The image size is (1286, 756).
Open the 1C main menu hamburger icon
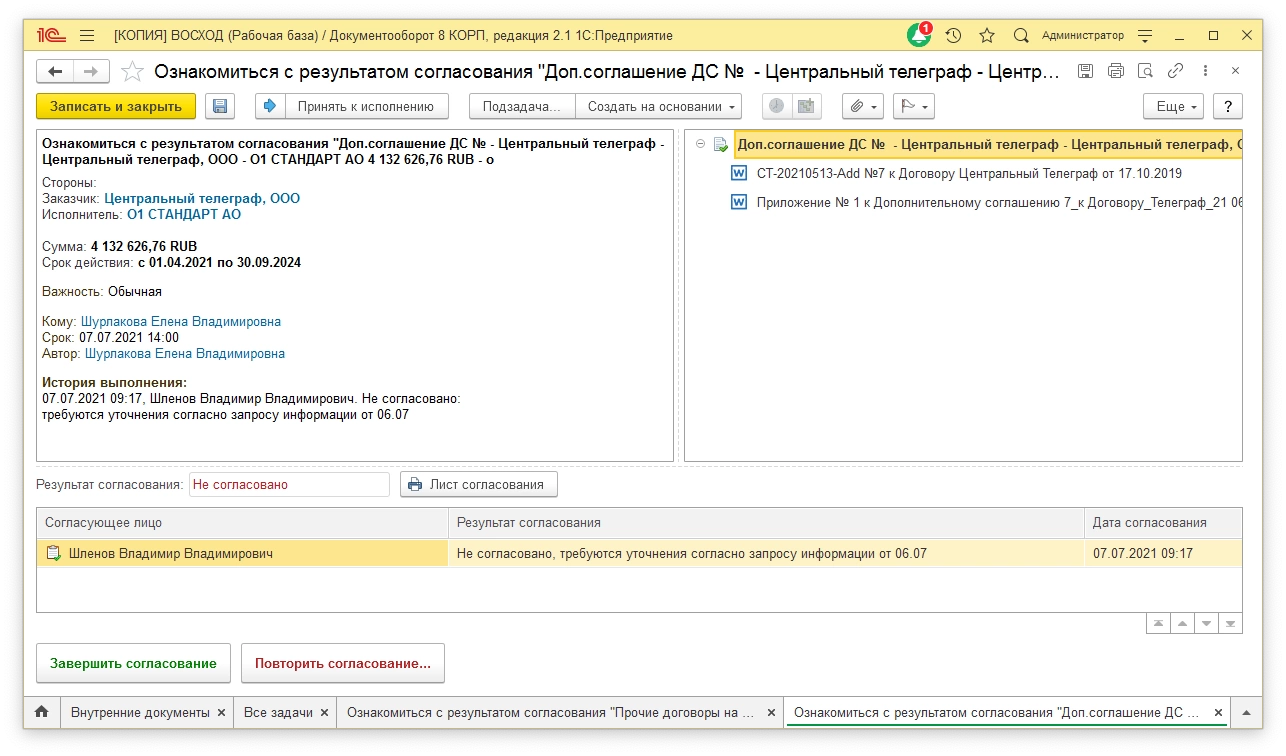tap(87, 35)
